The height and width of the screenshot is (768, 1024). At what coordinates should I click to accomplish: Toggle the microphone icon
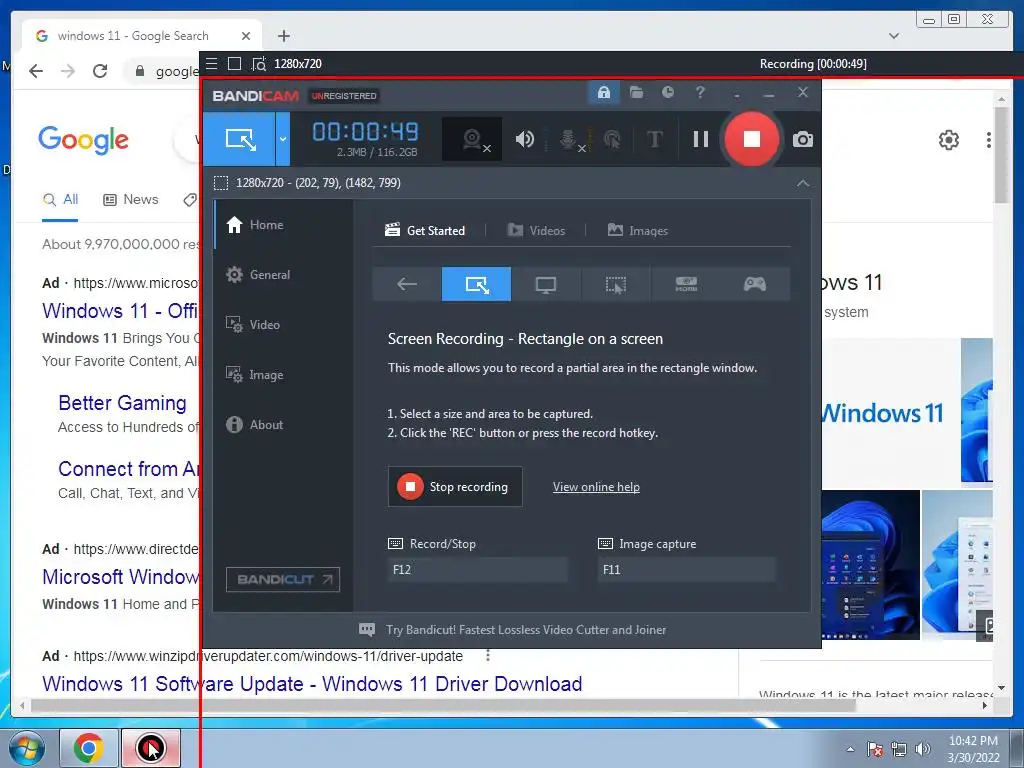click(570, 139)
